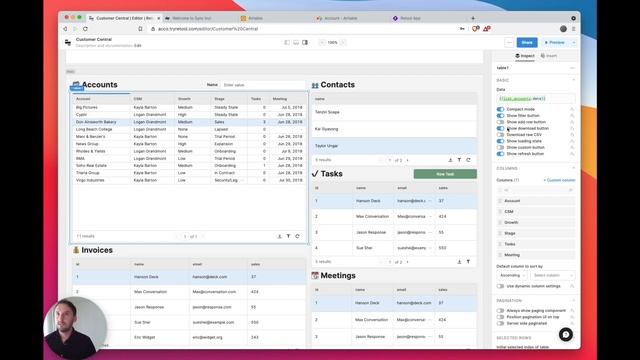Click the Brave shield icon in the address bar
640x360 pixels.
click(x=475, y=29)
